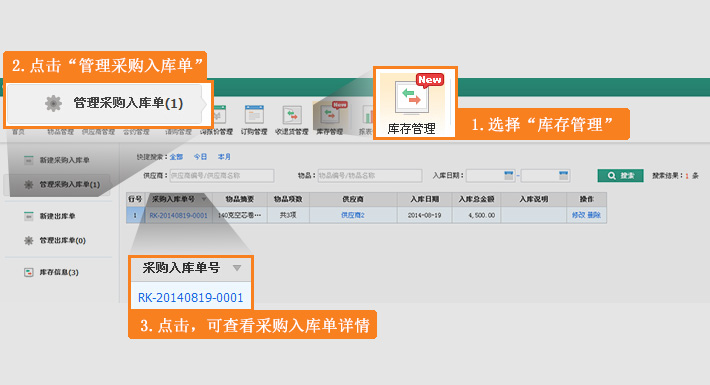Open calendar for 入库日期 start date
The width and height of the screenshot is (710, 385).
(x=509, y=175)
